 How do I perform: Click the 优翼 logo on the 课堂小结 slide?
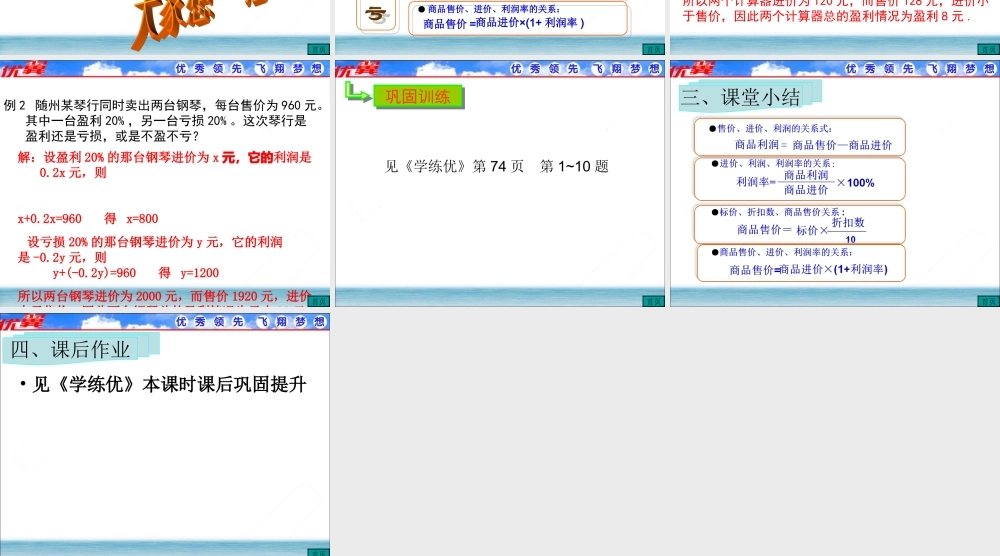[x=692, y=69]
